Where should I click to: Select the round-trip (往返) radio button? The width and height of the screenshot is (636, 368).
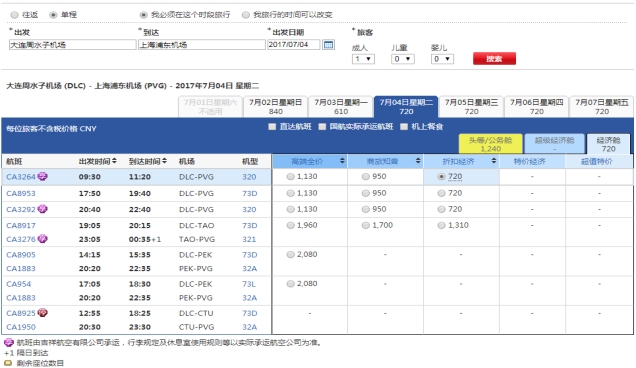[x=15, y=15]
